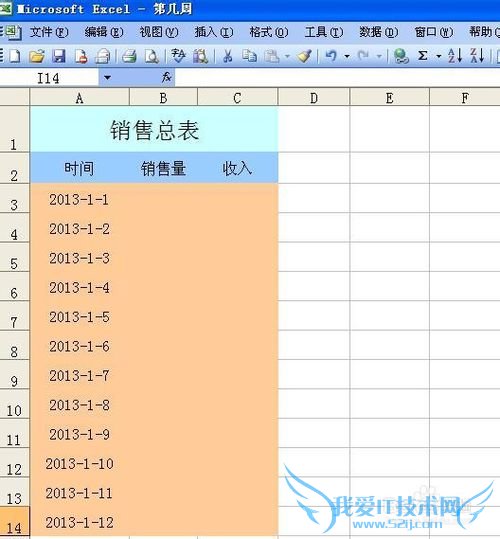Insert hyperlink with the globe icon
Screen dimensions: 500x539
pyautogui.click(x=401, y=56)
